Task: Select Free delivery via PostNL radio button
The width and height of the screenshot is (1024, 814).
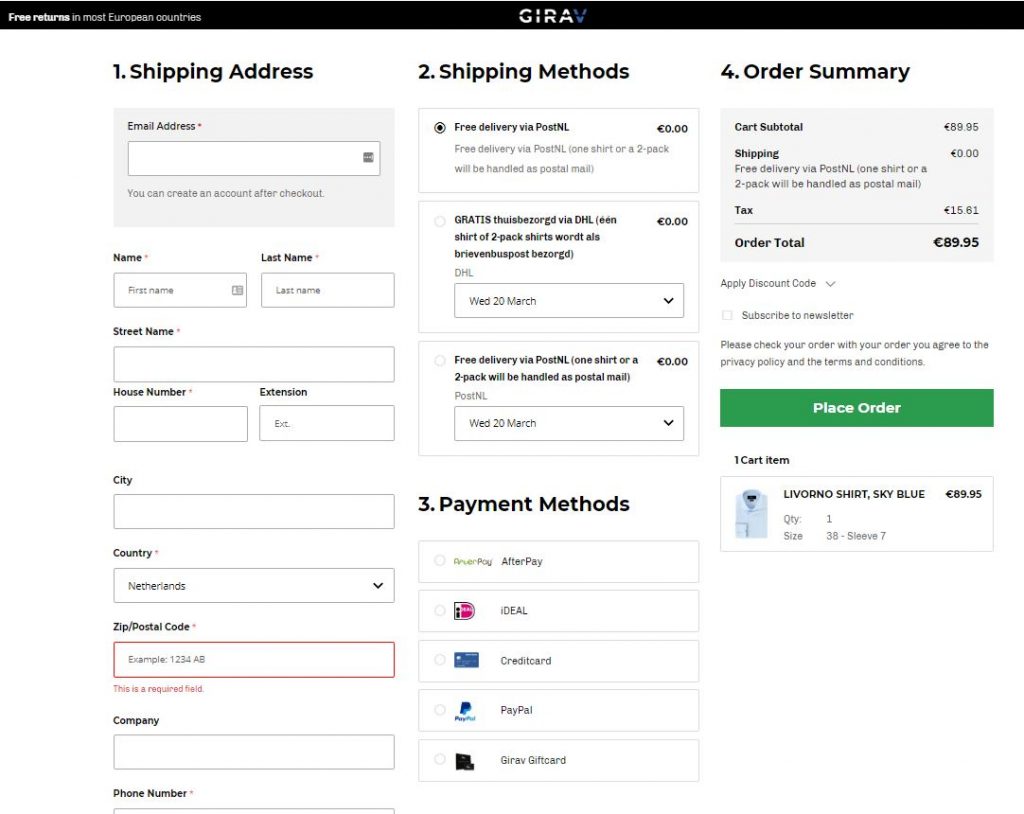Action: pos(440,127)
